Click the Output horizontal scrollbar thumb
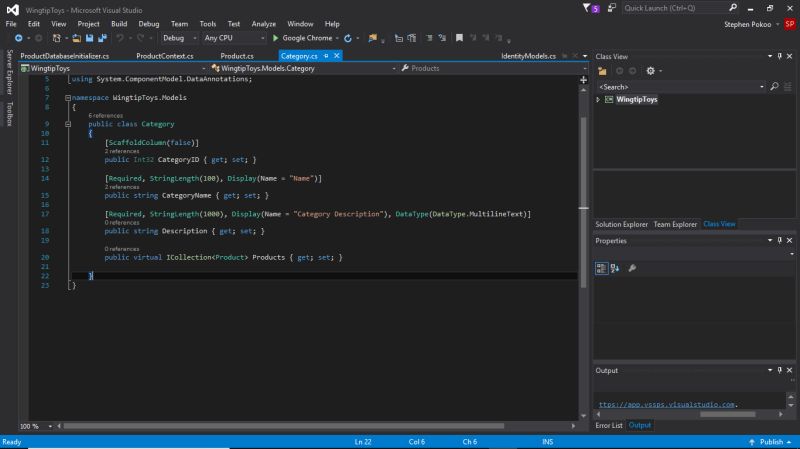 click(x=728, y=414)
